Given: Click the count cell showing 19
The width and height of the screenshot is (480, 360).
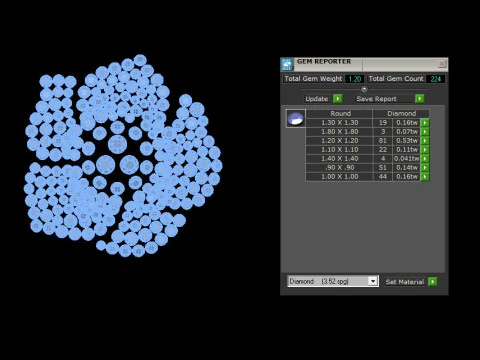Looking at the screenshot, I should pos(383,123).
